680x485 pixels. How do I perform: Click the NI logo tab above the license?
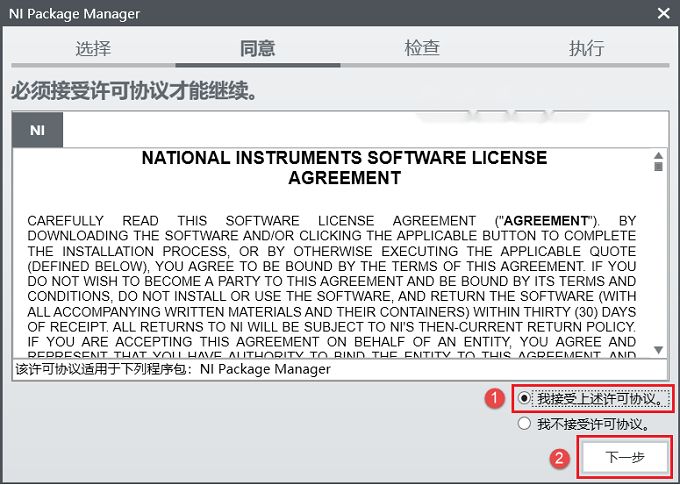(x=38, y=130)
